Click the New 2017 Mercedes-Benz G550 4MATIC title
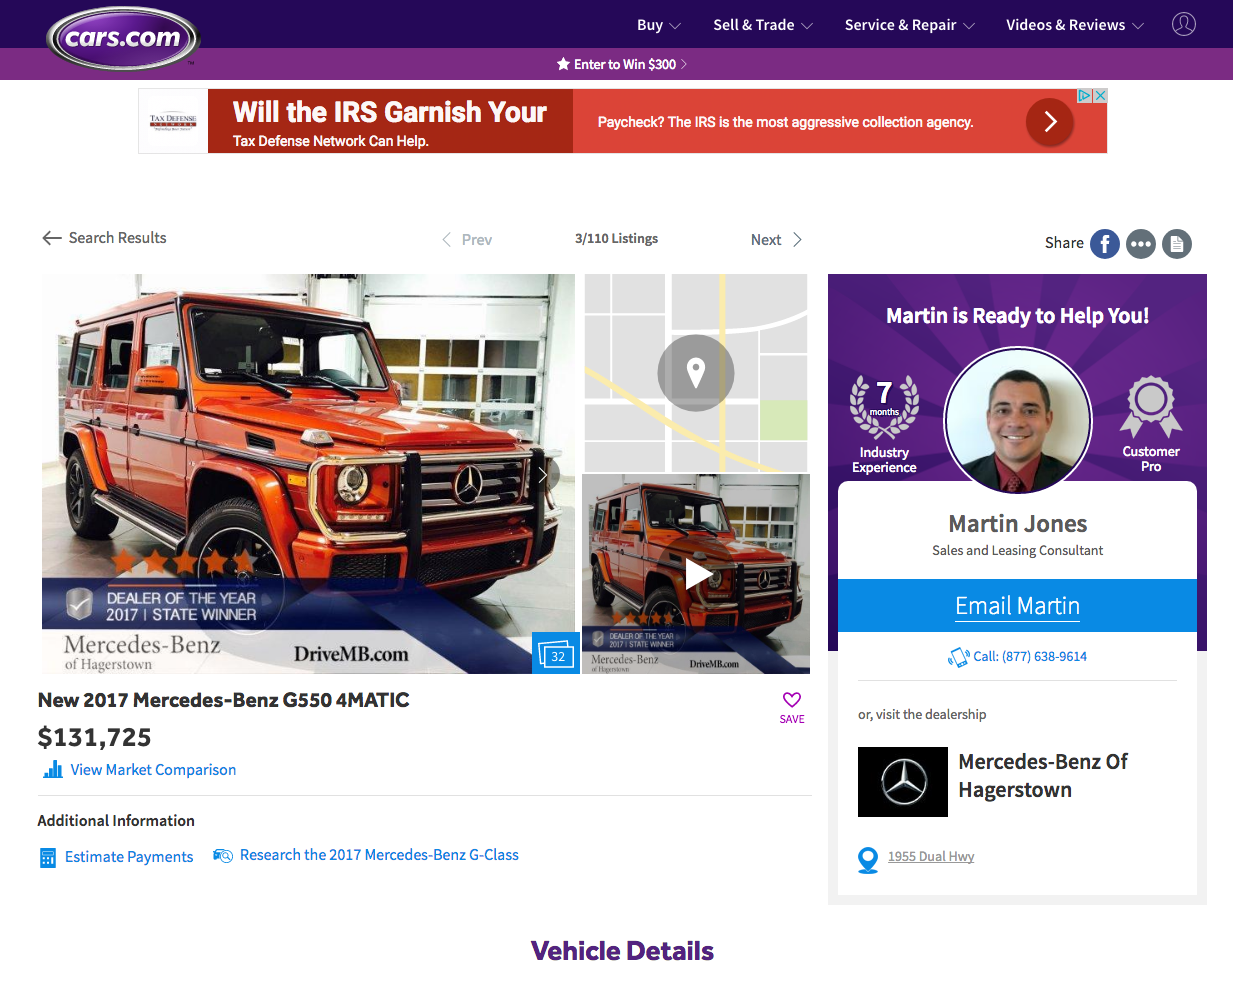Image resolution: width=1233 pixels, height=981 pixels. (x=224, y=701)
